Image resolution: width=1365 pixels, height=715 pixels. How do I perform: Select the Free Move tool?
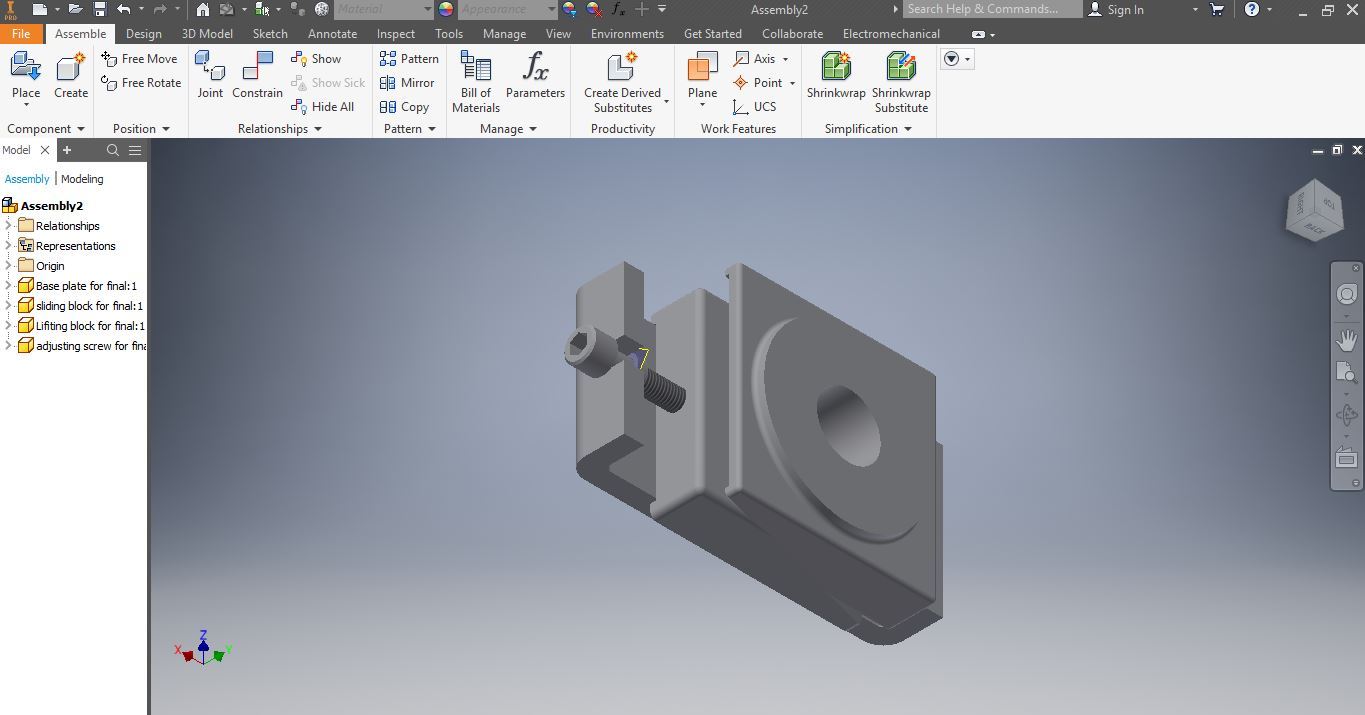click(139, 59)
